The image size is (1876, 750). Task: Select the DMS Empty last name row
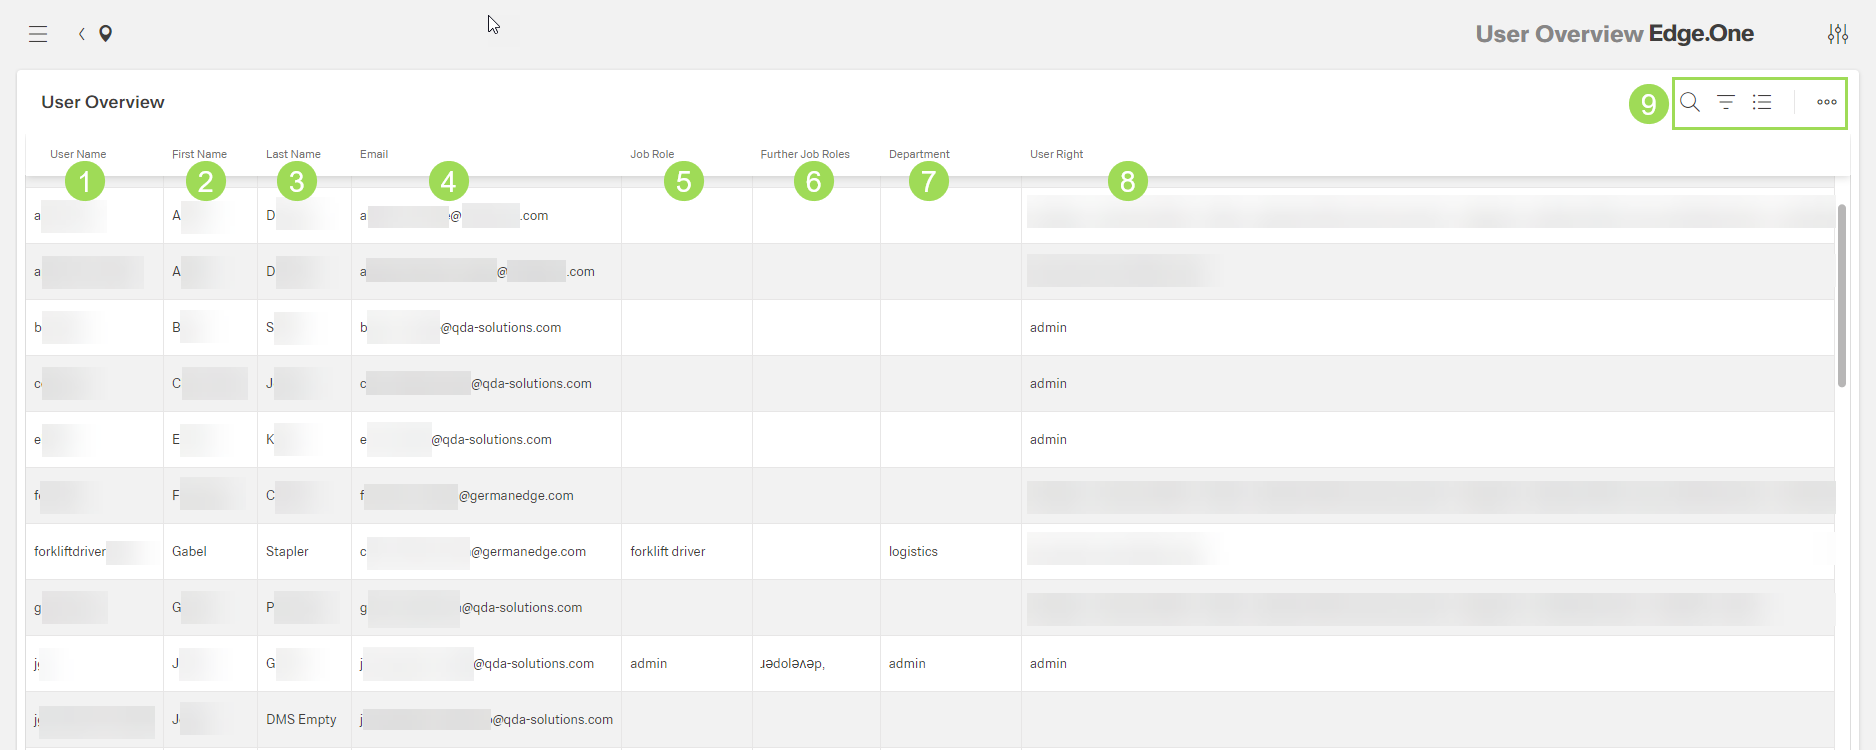301,720
